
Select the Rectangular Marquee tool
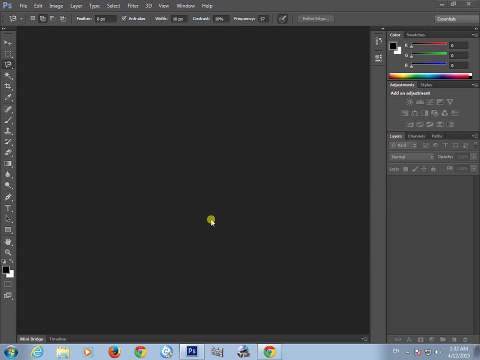coord(8,54)
